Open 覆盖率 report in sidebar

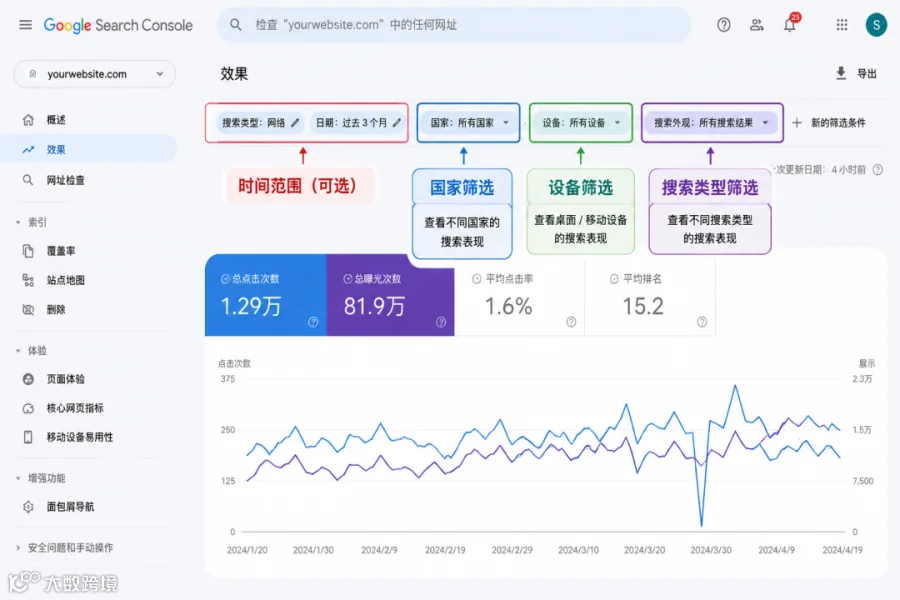pos(61,251)
